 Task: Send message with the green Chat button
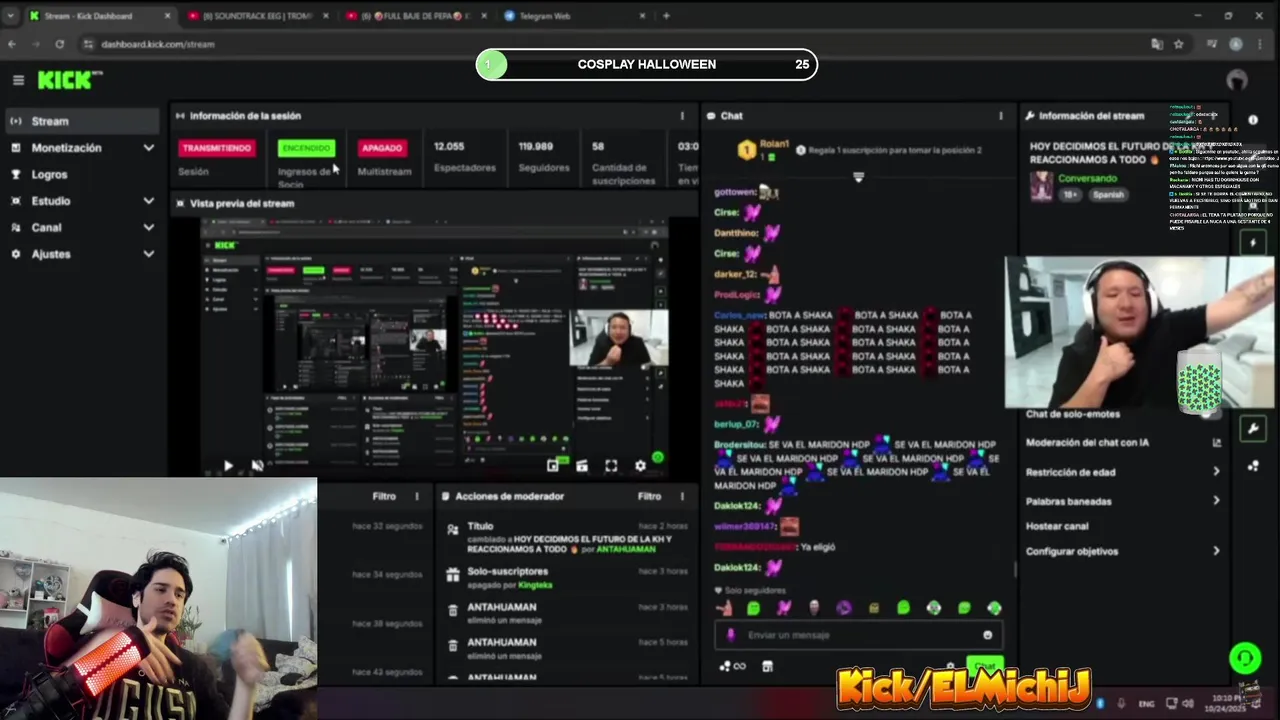coord(984,666)
